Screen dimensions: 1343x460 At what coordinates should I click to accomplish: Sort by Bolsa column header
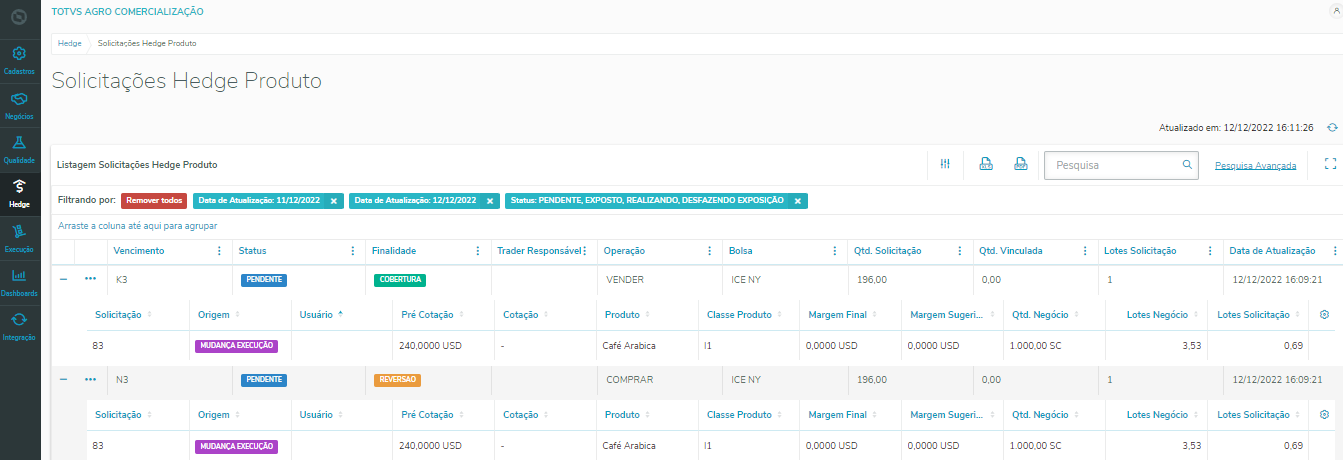[x=741, y=251]
